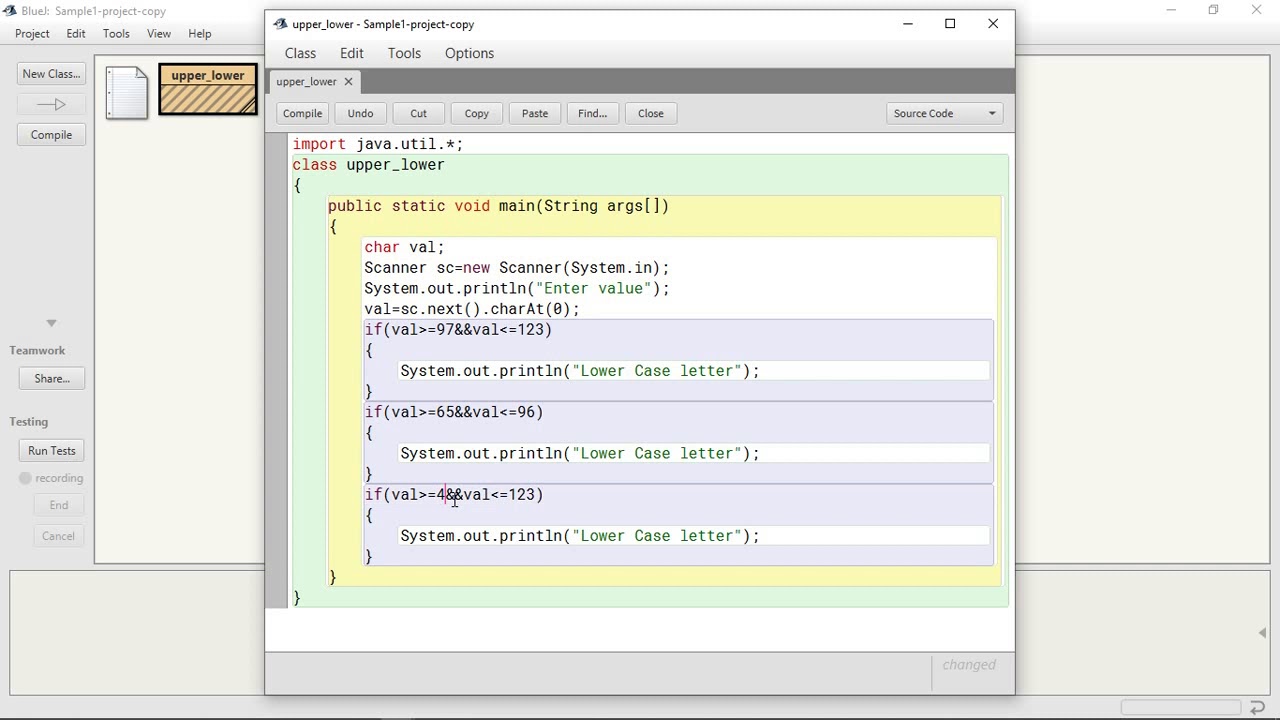The width and height of the screenshot is (1280, 720).
Task: Open the Tools menu in editor window
Action: point(404,53)
